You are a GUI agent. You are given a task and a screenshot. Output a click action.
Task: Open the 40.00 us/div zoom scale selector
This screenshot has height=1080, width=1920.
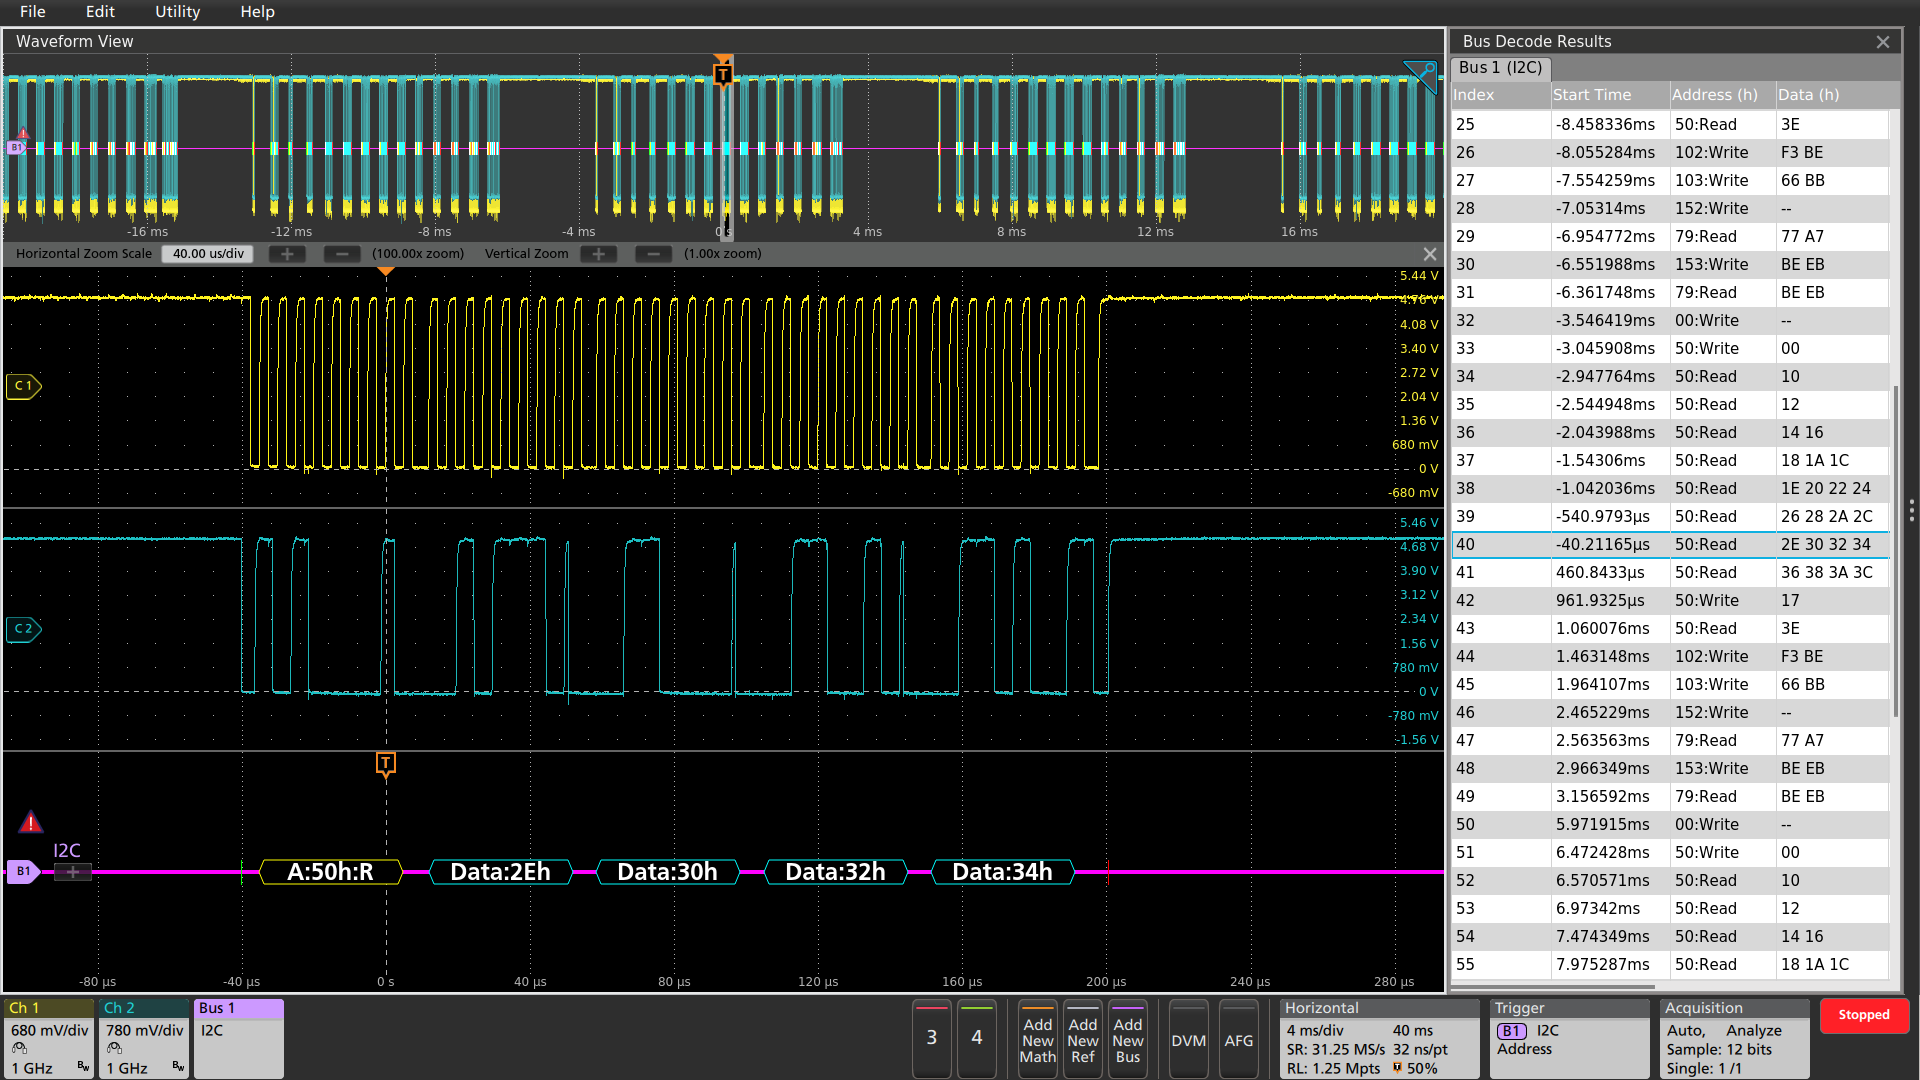click(207, 253)
